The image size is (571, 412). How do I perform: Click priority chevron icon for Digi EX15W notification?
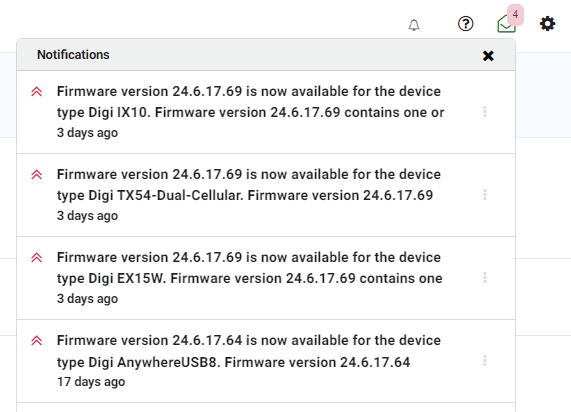36,258
